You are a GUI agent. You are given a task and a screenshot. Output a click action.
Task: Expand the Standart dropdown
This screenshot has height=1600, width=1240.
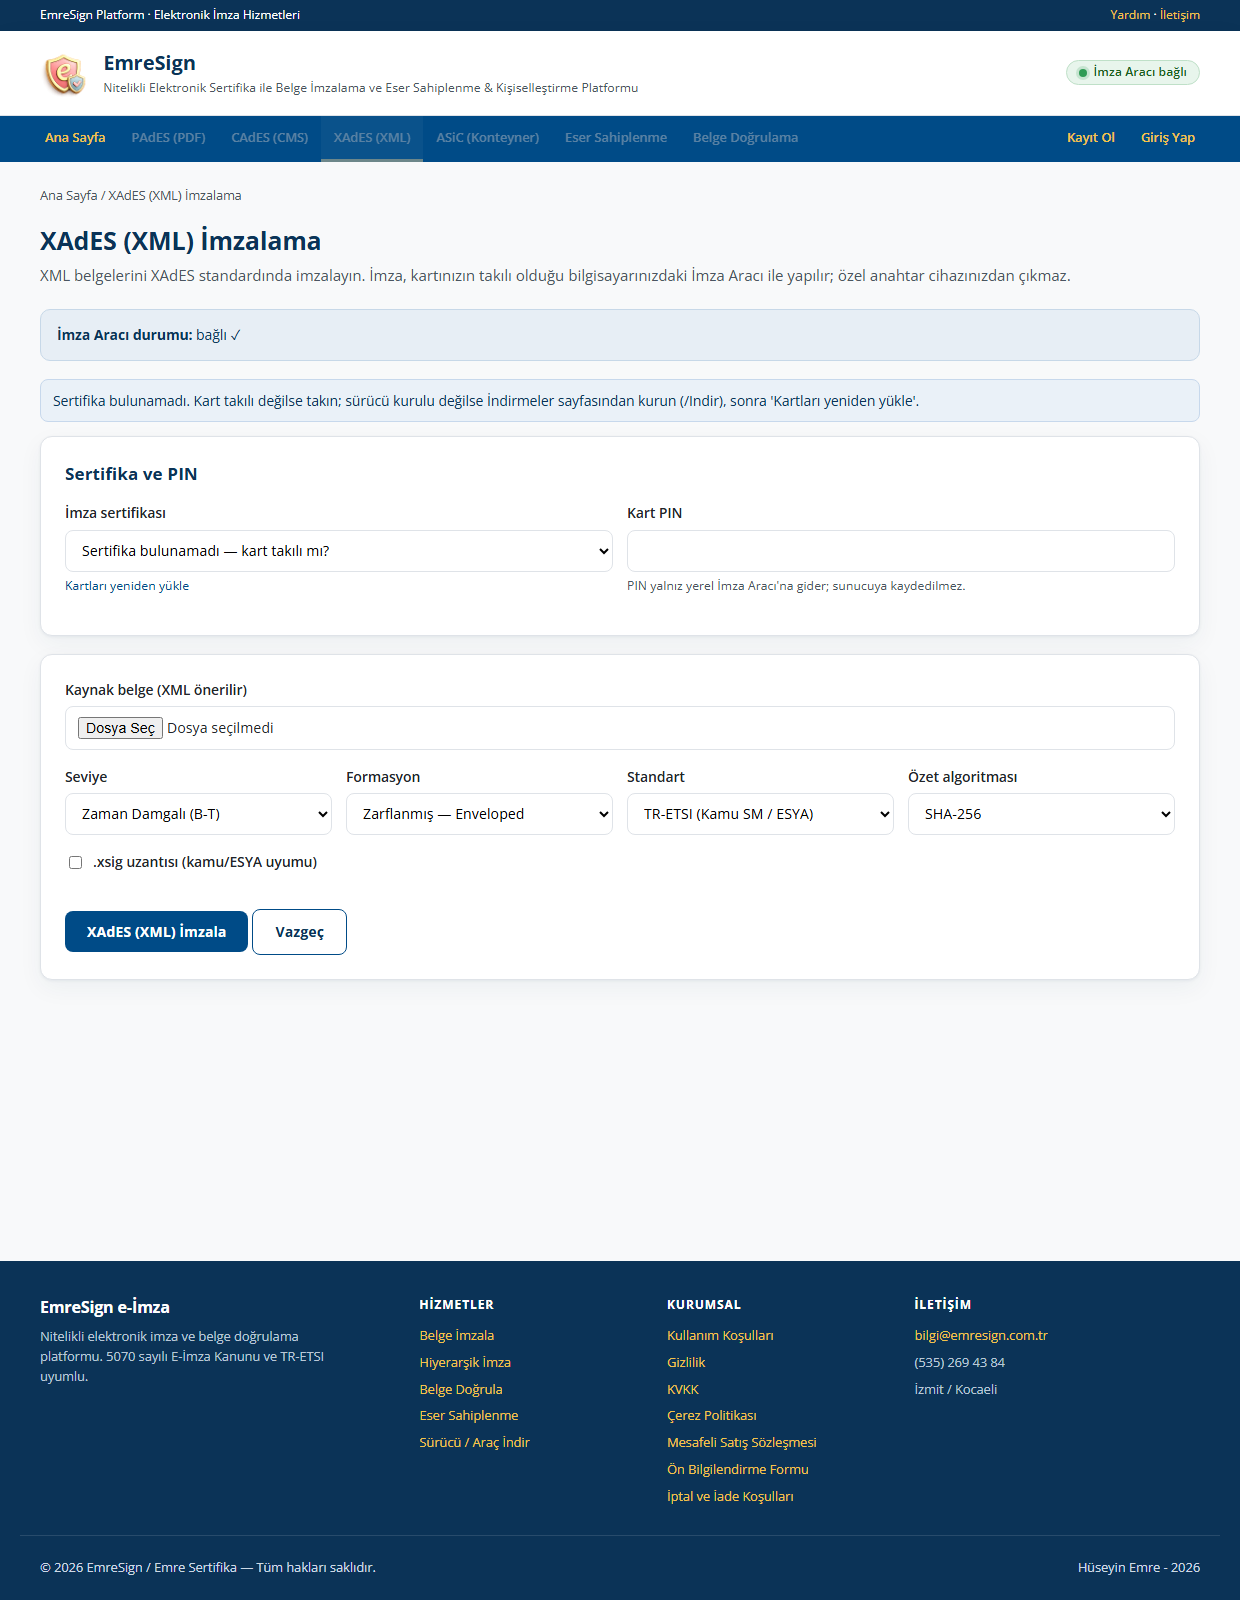[760, 814]
